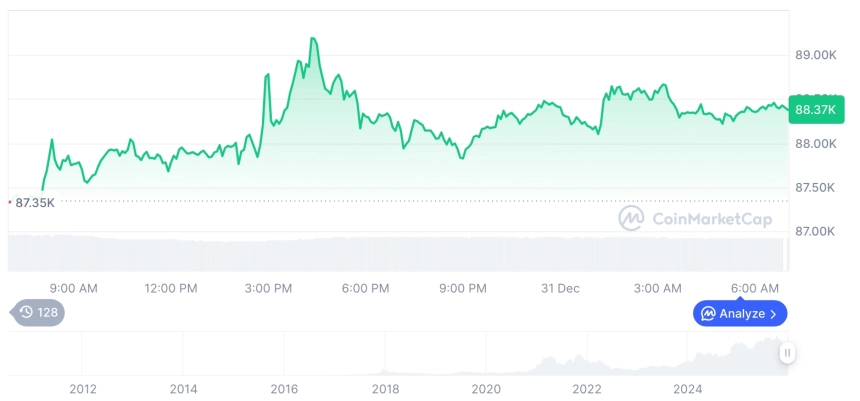Screen dimensions: 860x401
Task: Click the highest peak of the price line
Action: pos(314,39)
